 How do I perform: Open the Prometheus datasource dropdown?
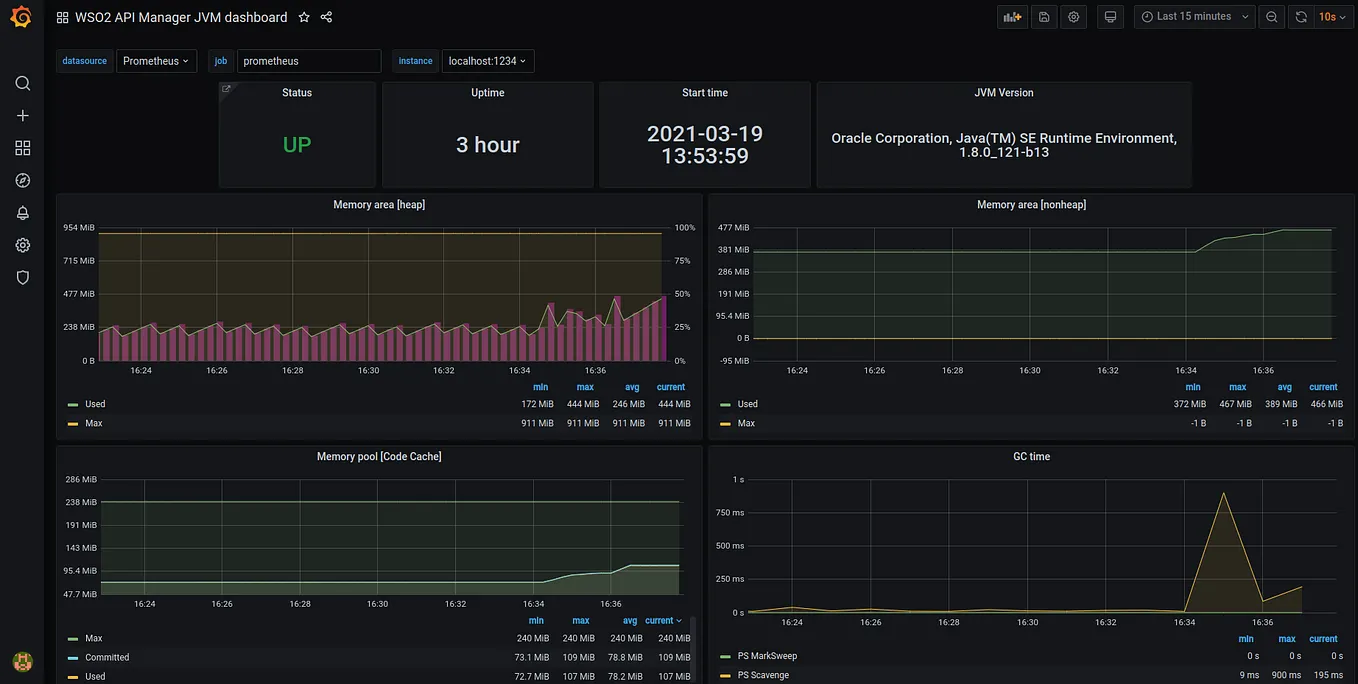[156, 61]
